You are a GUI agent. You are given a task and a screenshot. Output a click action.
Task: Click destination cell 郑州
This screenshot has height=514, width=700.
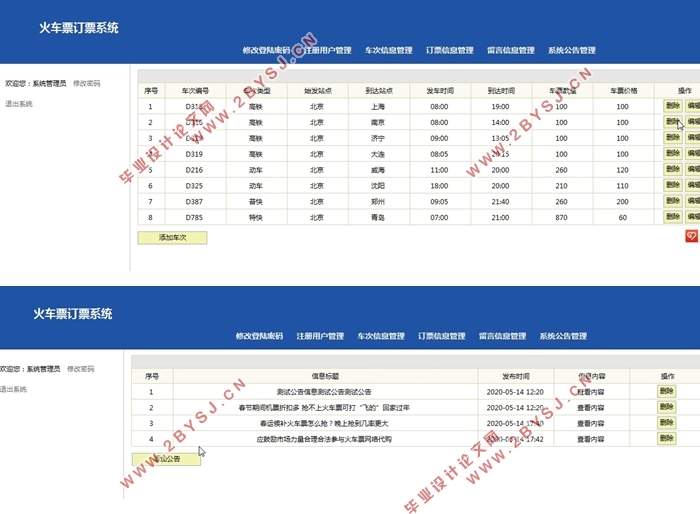(378, 202)
